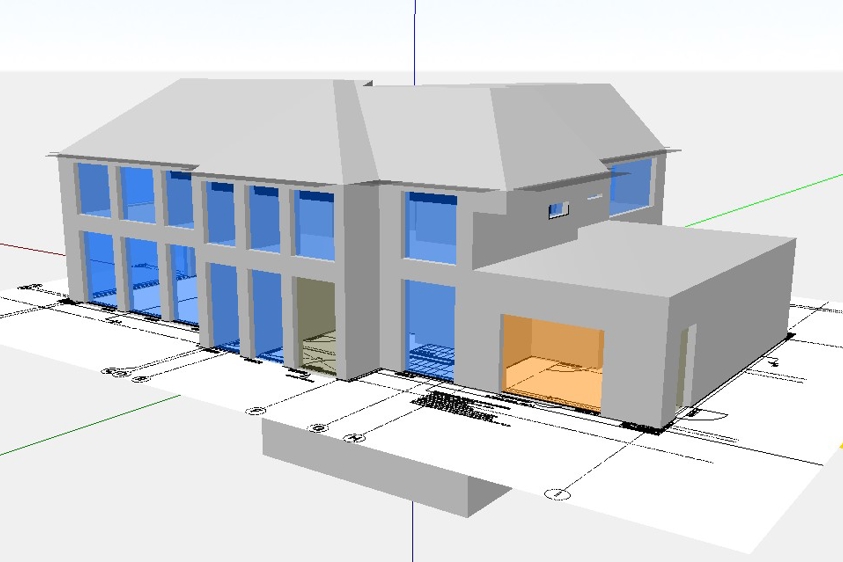Select the side door on garage wall
Viewport: 843px width, 562px height.
point(687,368)
